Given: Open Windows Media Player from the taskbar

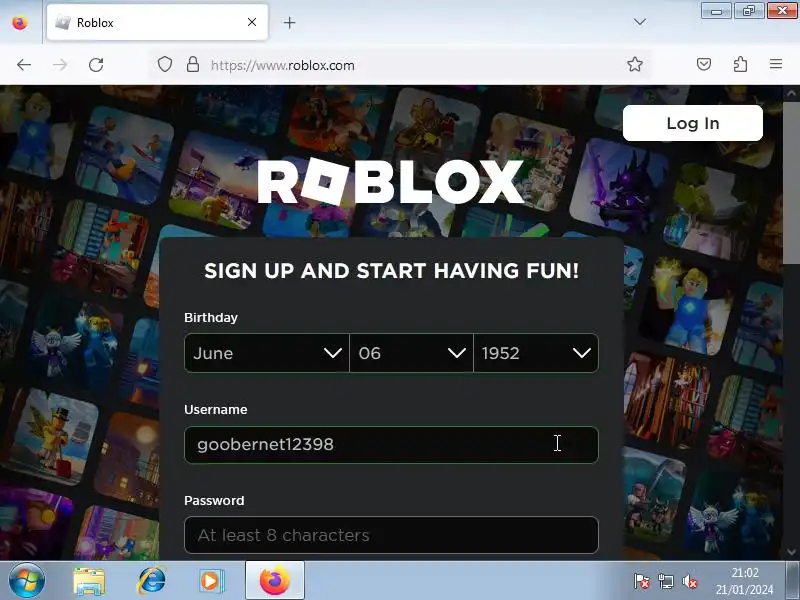Looking at the screenshot, I should click(x=211, y=581).
